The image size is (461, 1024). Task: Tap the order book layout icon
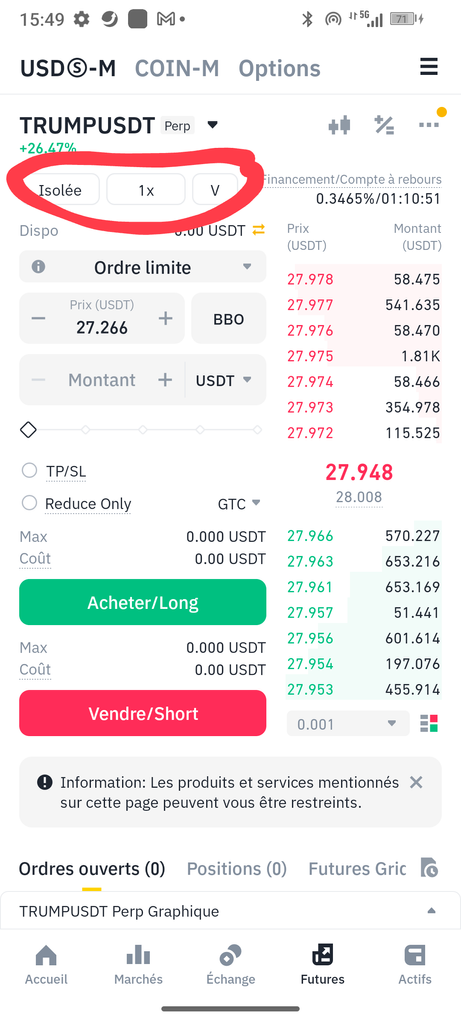pos(429,724)
